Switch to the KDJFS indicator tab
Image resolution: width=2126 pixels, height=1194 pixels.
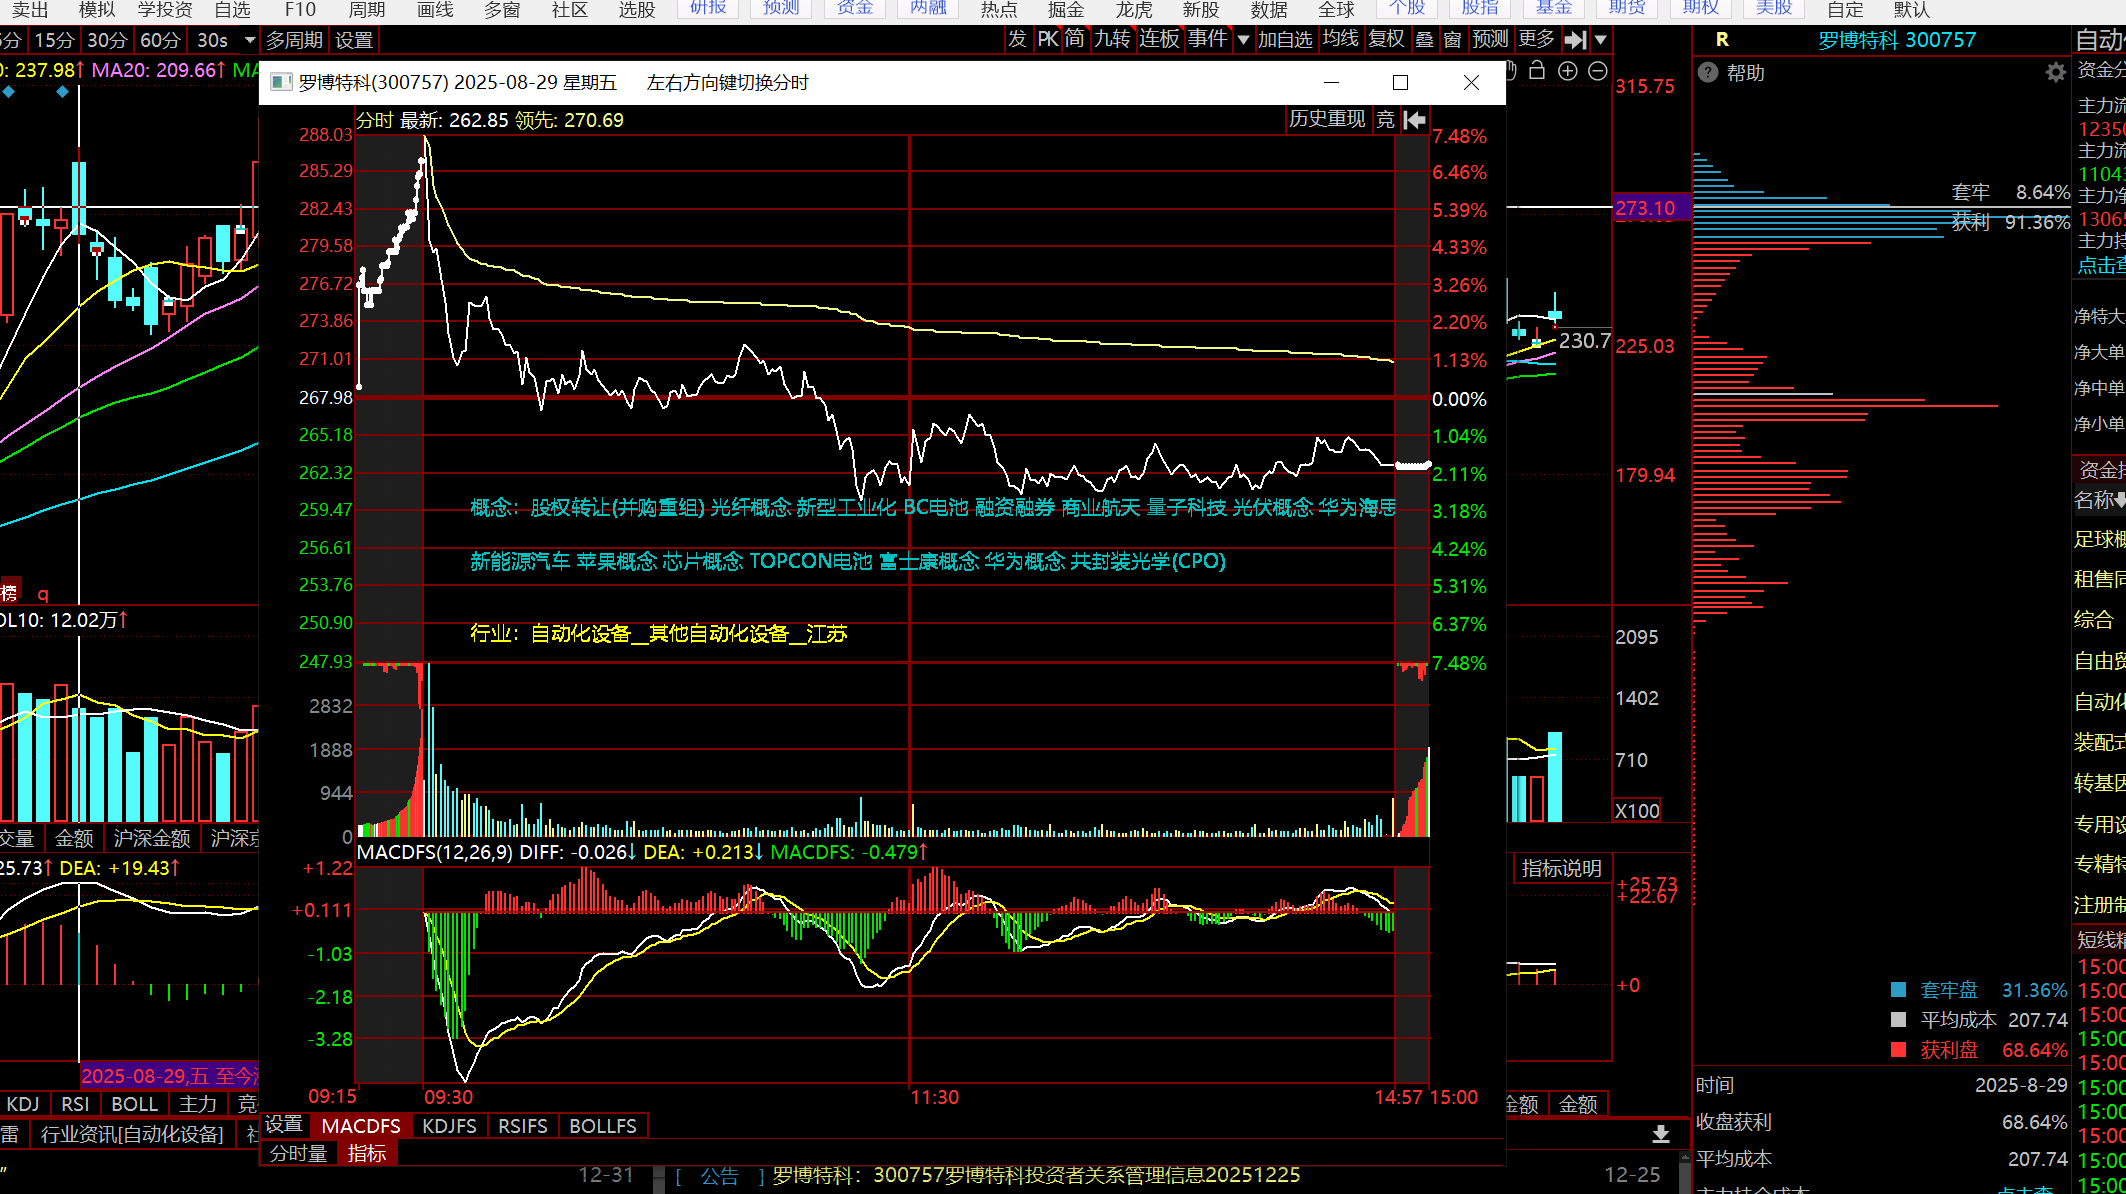coord(449,1126)
